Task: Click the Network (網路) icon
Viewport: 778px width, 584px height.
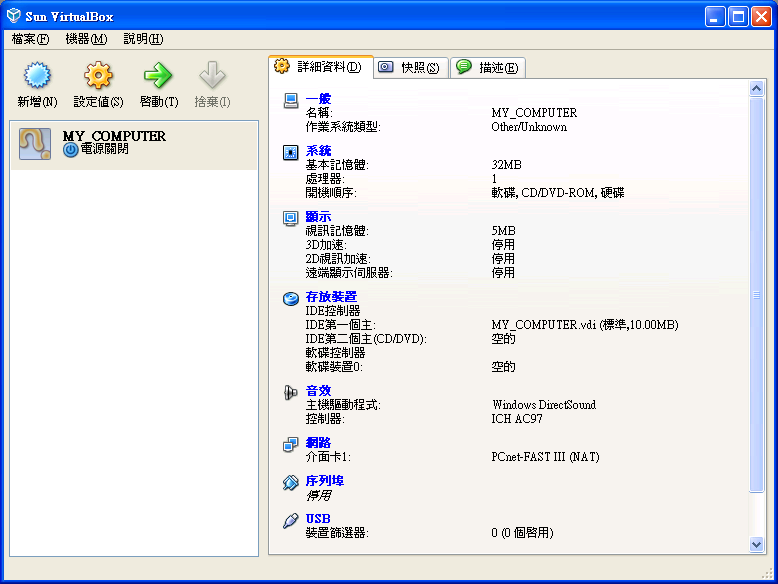Action: coord(290,445)
